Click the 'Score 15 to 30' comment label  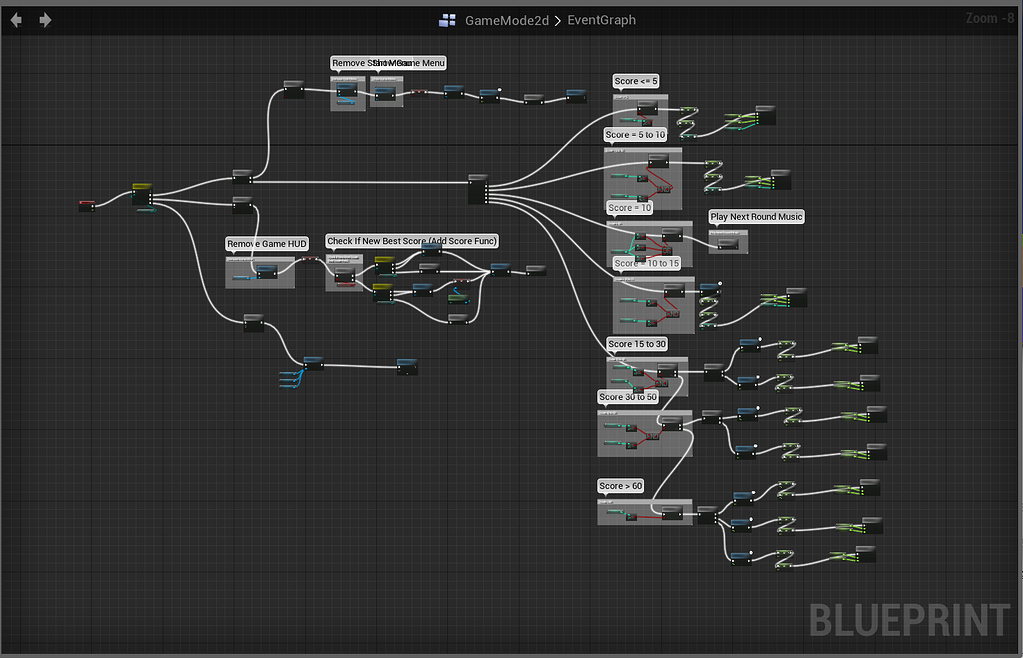637,344
